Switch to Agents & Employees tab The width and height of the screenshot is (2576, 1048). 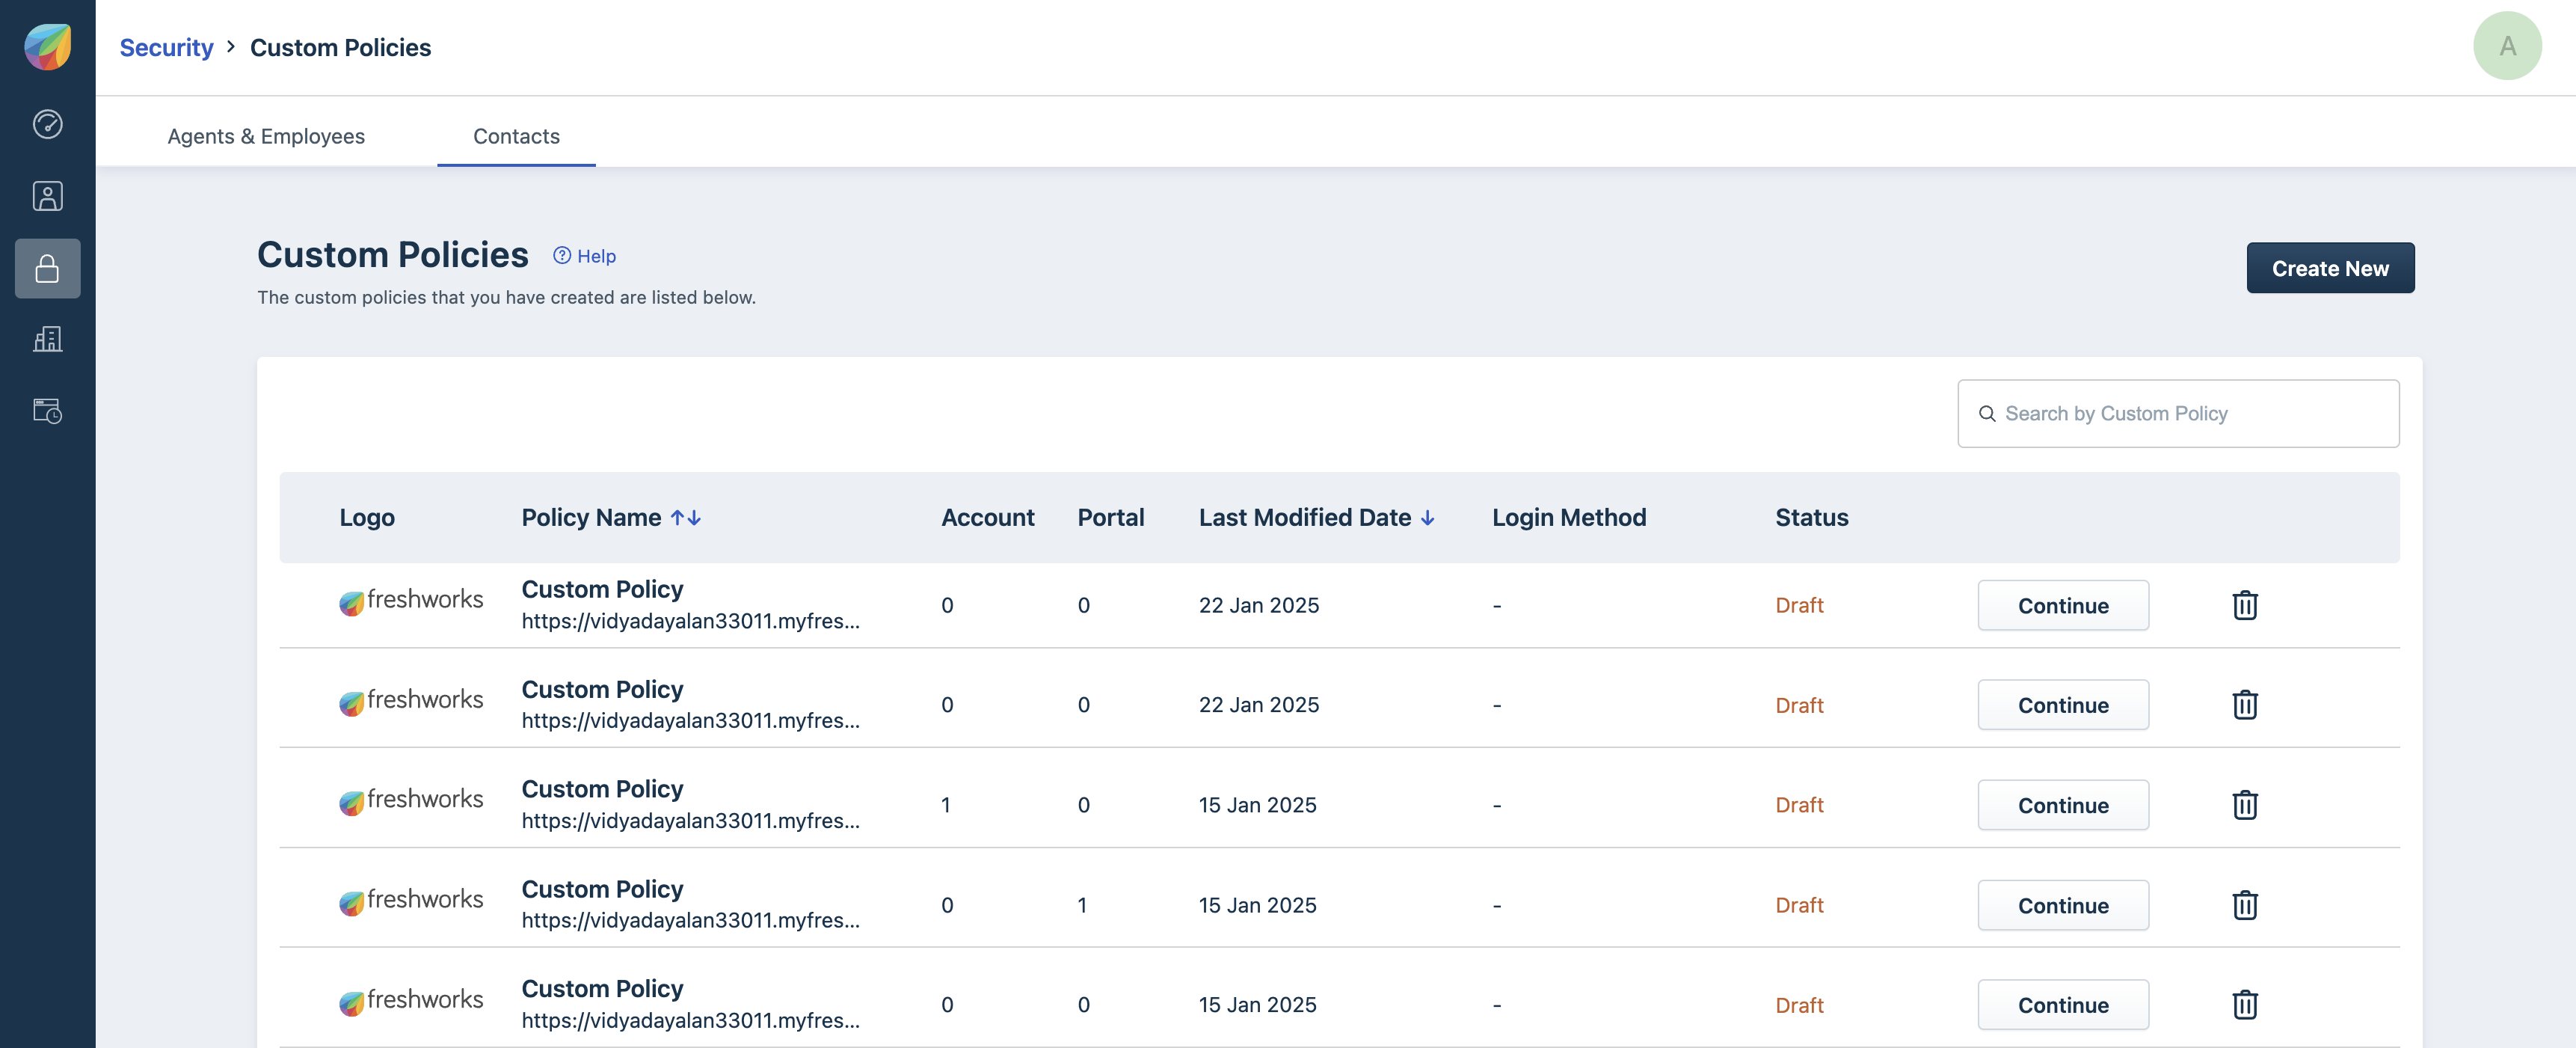click(x=266, y=136)
